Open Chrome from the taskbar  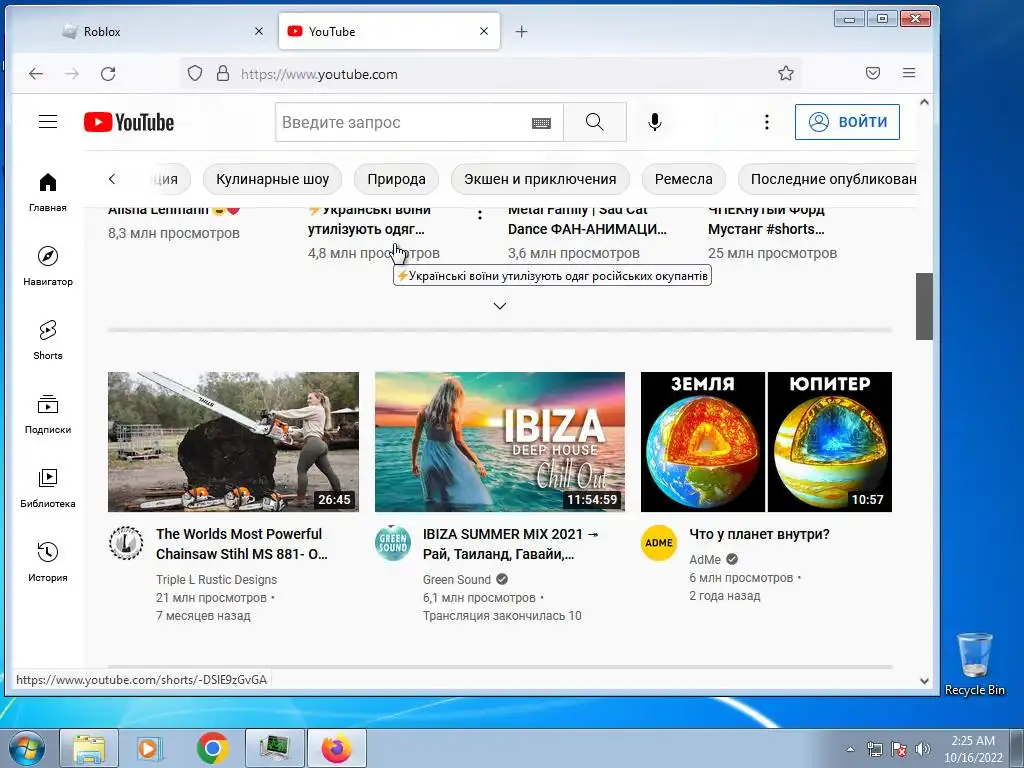click(213, 748)
